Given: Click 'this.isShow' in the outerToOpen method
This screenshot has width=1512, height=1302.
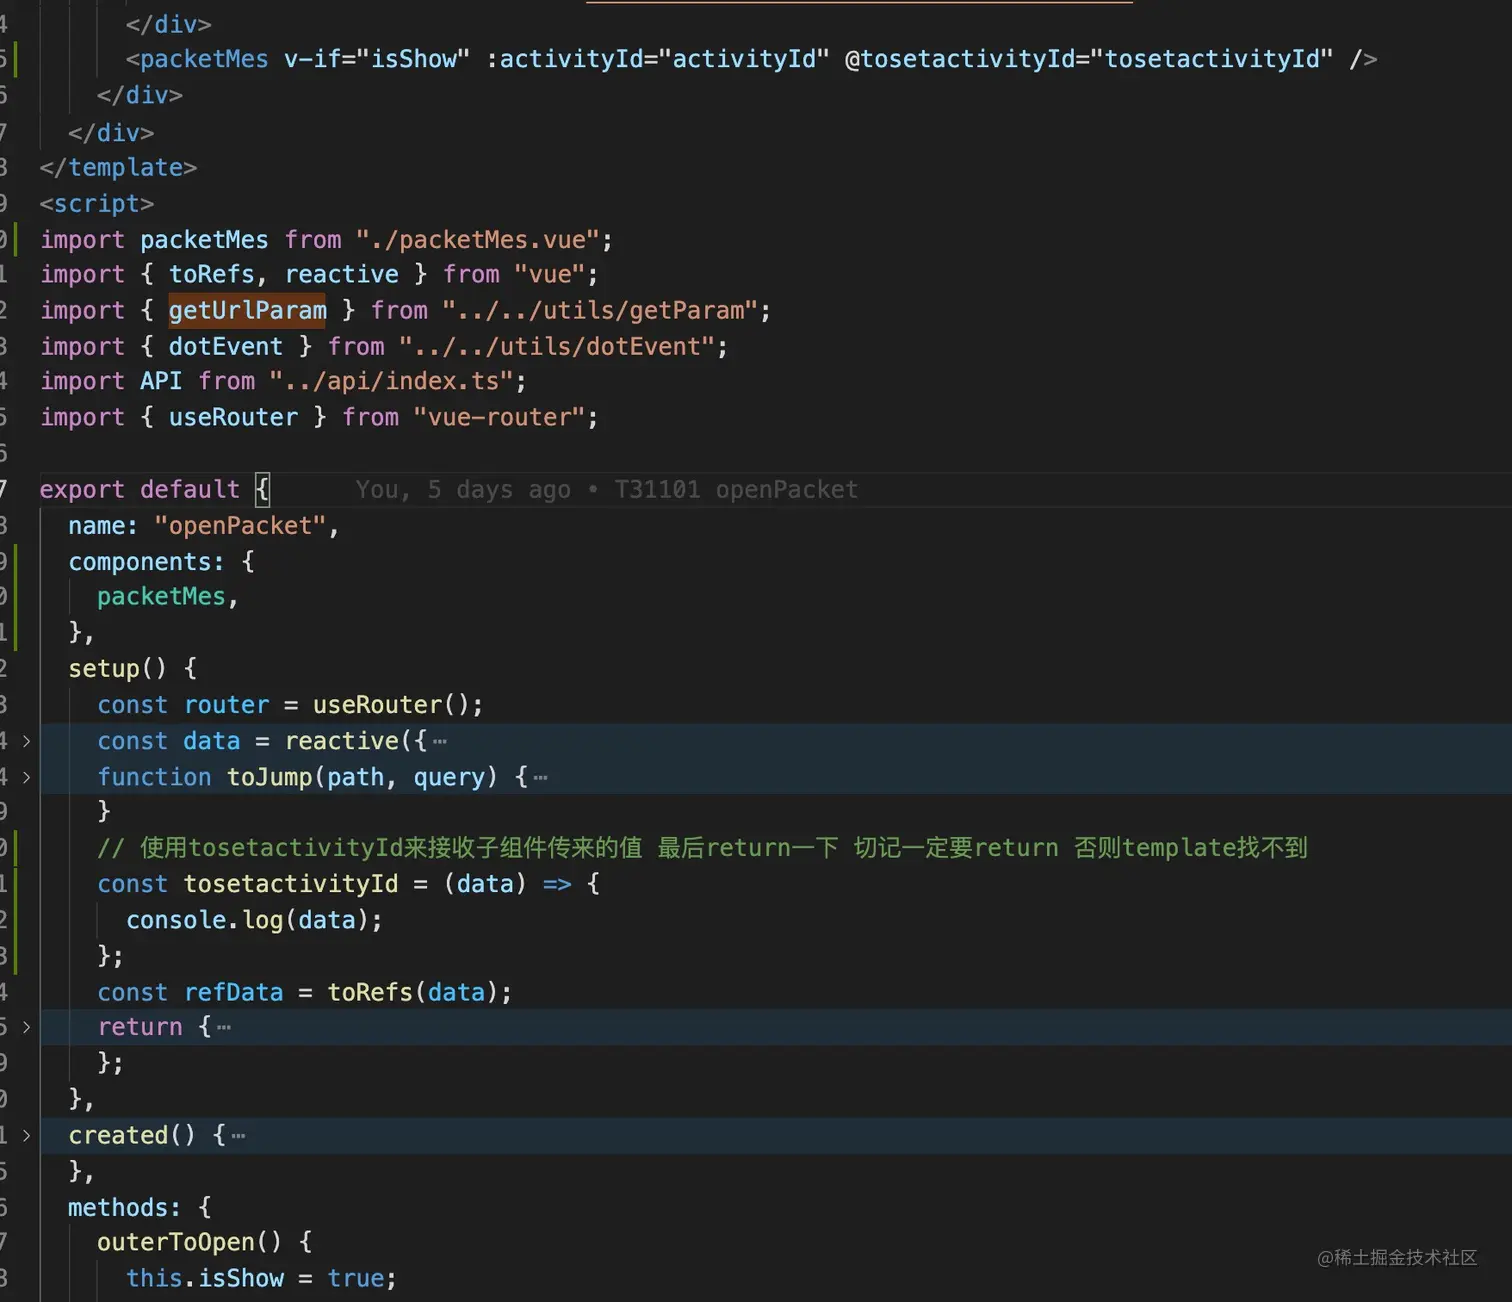Looking at the screenshot, I should [x=205, y=1278].
